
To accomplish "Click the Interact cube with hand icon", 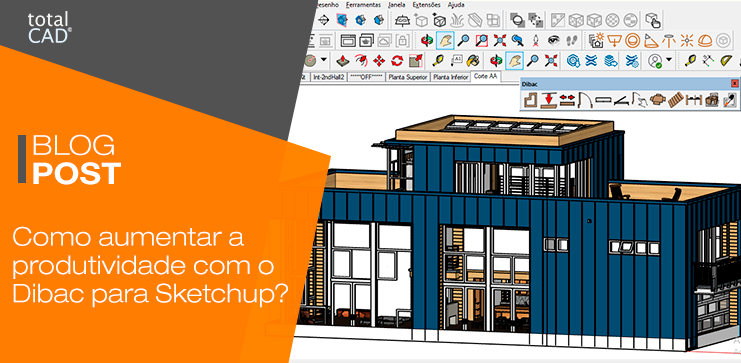I will 653,20.
